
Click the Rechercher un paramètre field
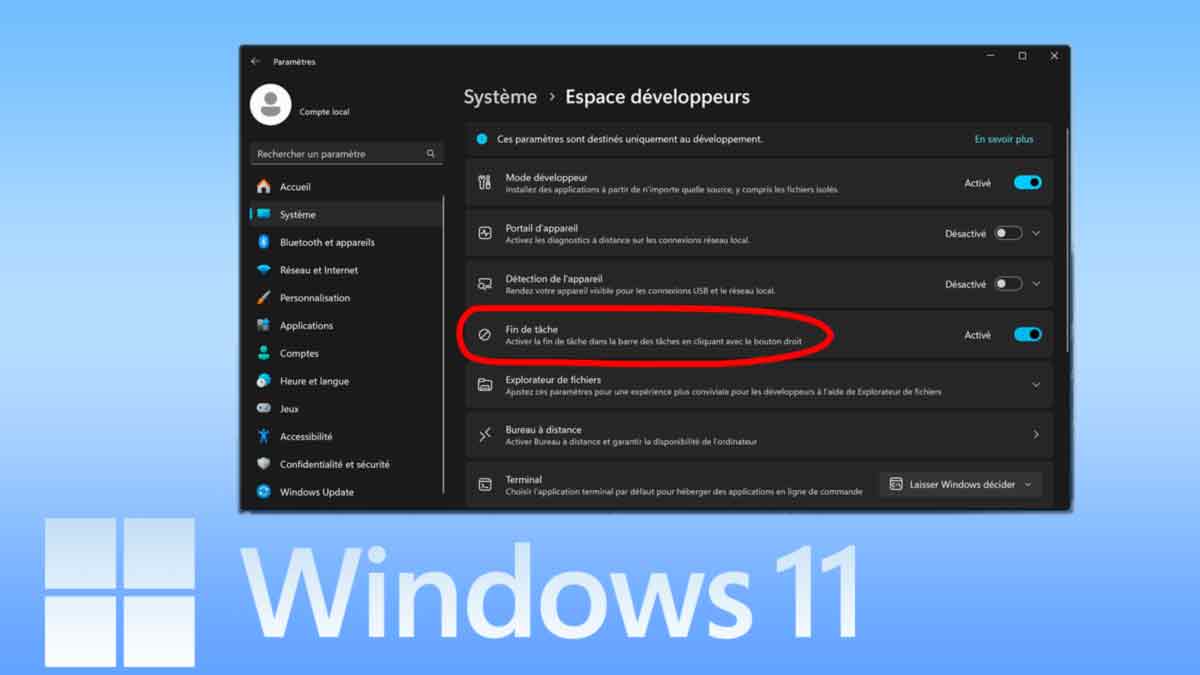pyautogui.click(x=346, y=154)
